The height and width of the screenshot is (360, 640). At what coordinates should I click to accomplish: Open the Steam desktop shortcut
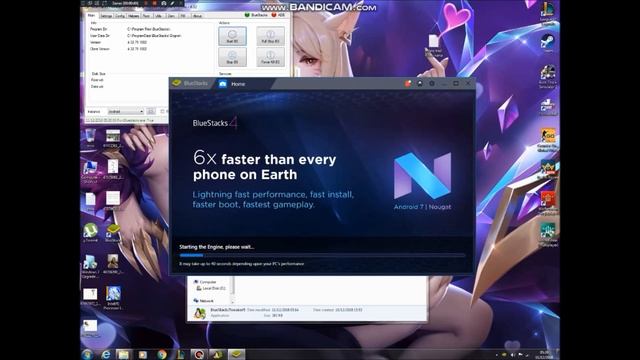click(x=547, y=43)
